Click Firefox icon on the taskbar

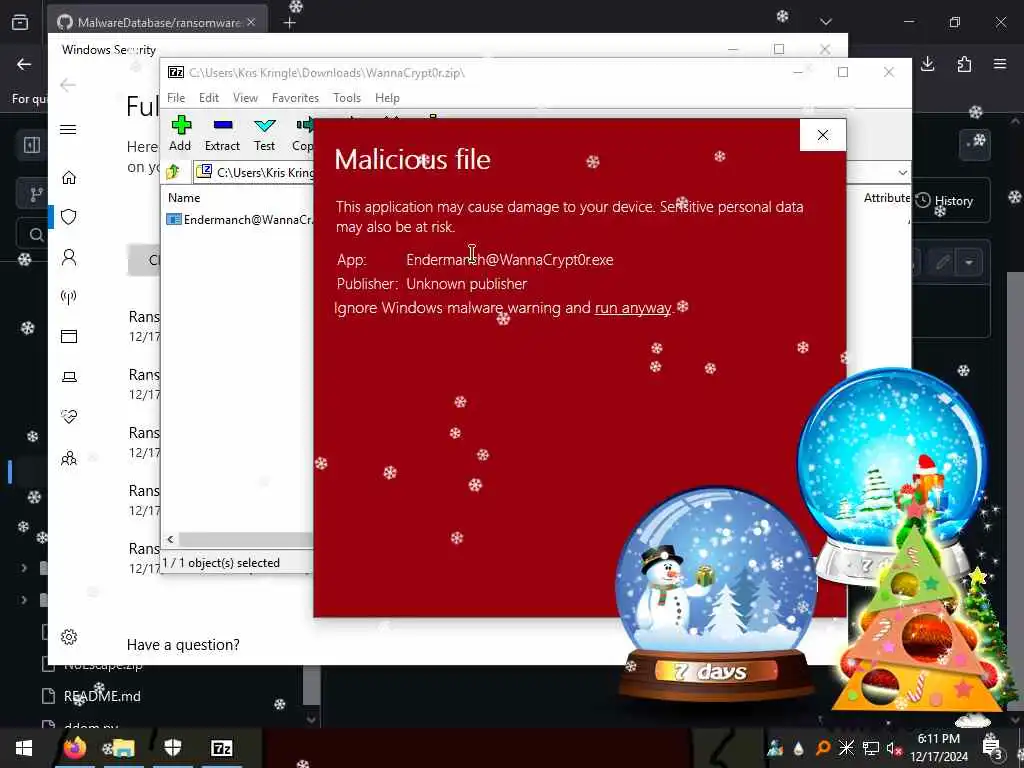point(75,748)
